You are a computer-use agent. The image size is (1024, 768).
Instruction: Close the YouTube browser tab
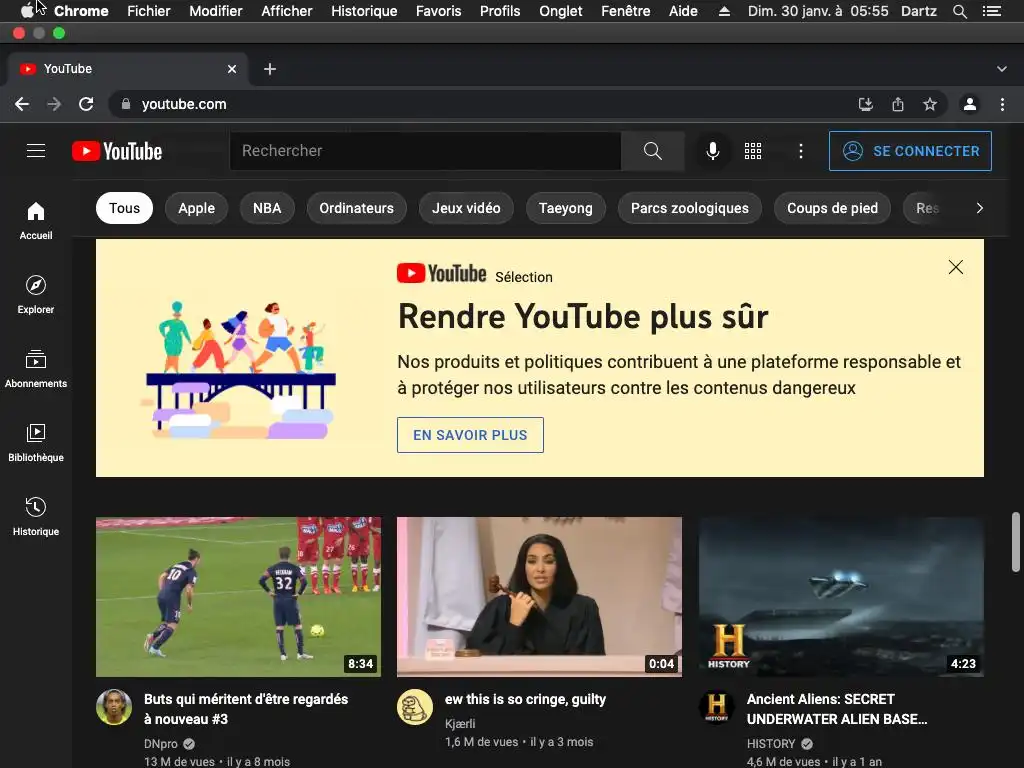pos(232,69)
